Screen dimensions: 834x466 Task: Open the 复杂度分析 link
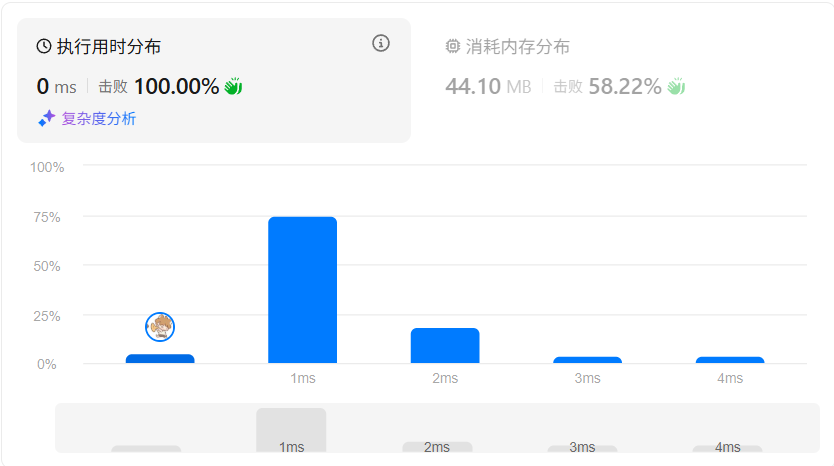pos(98,118)
